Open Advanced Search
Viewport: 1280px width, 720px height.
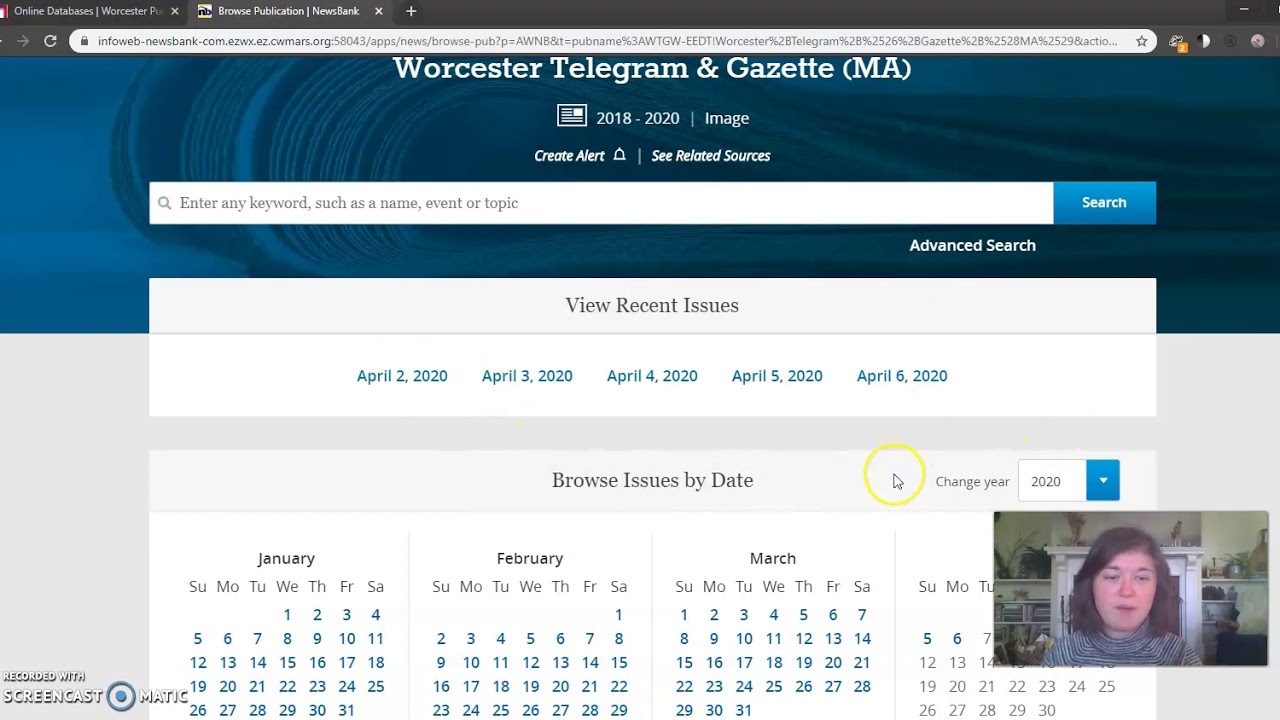coord(972,245)
